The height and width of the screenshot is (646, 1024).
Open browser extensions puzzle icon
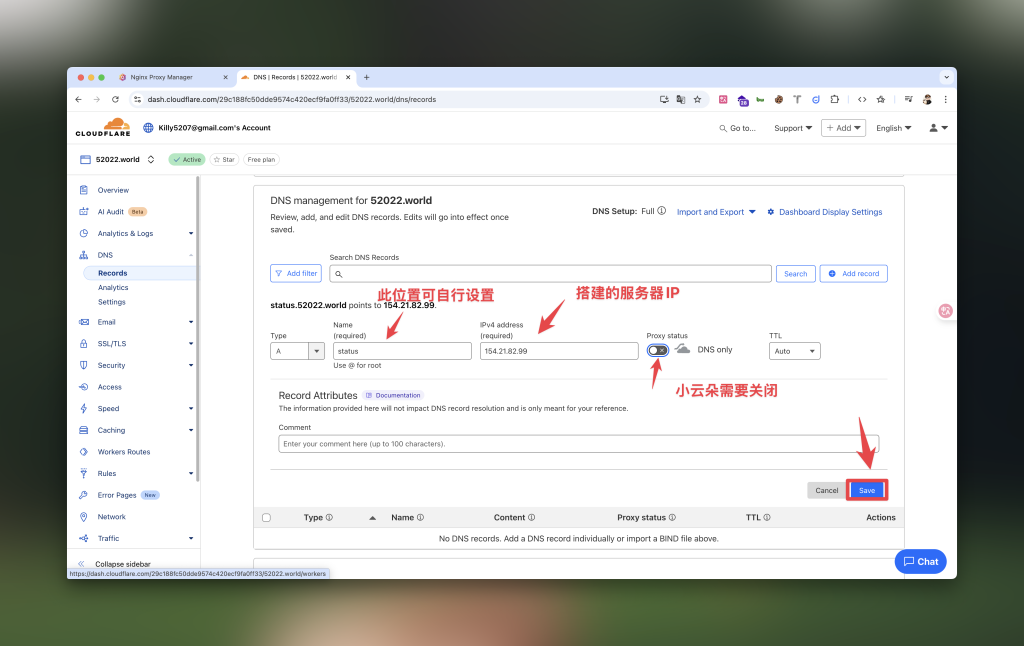835,99
